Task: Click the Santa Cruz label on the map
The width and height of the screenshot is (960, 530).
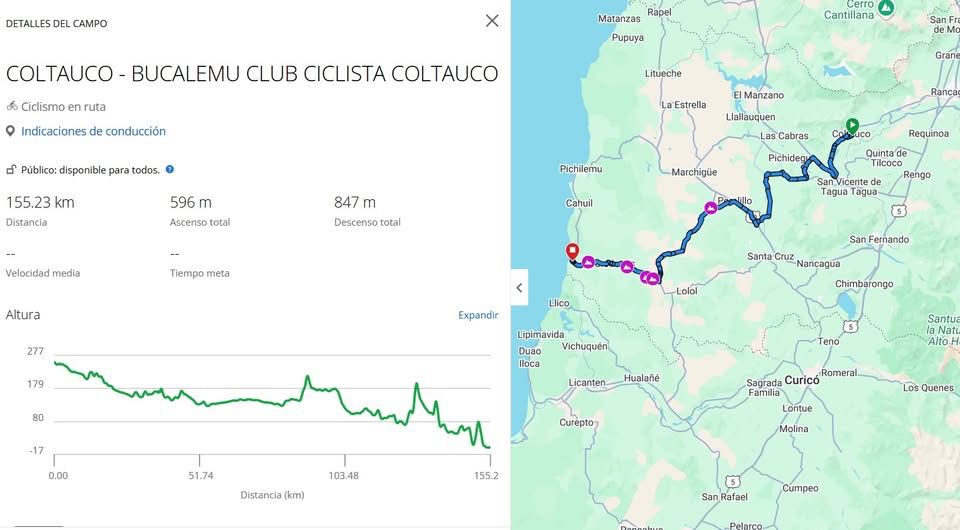Action: tap(770, 257)
